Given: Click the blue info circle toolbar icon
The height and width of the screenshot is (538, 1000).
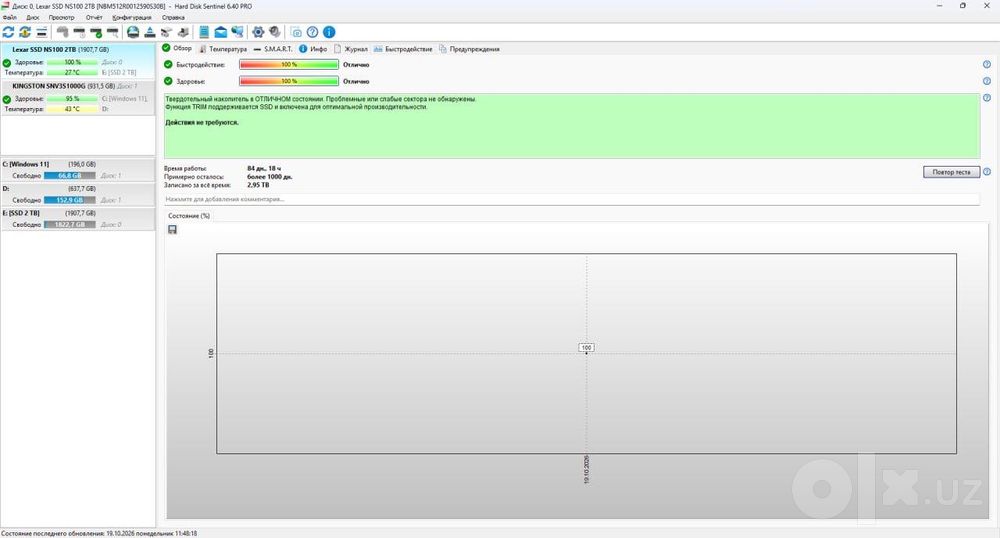Looking at the screenshot, I should 329,32.
